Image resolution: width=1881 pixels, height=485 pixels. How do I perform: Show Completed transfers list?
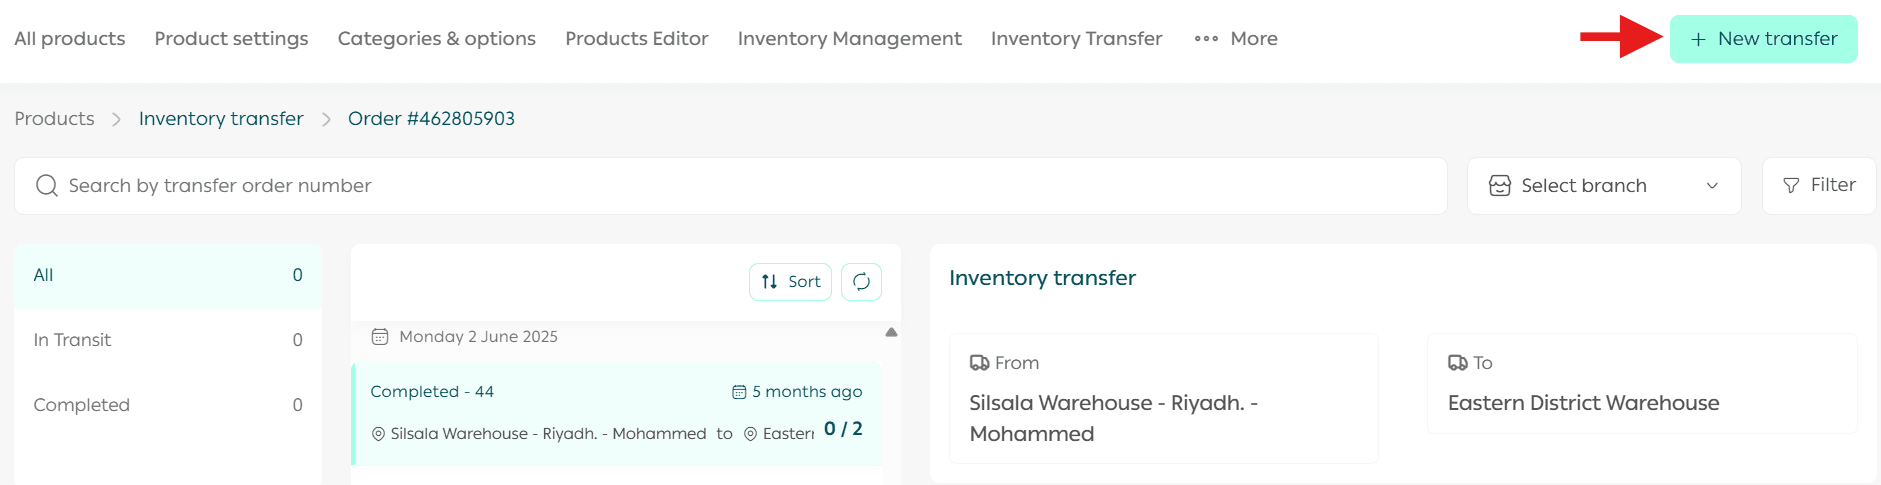click(168, 405)
